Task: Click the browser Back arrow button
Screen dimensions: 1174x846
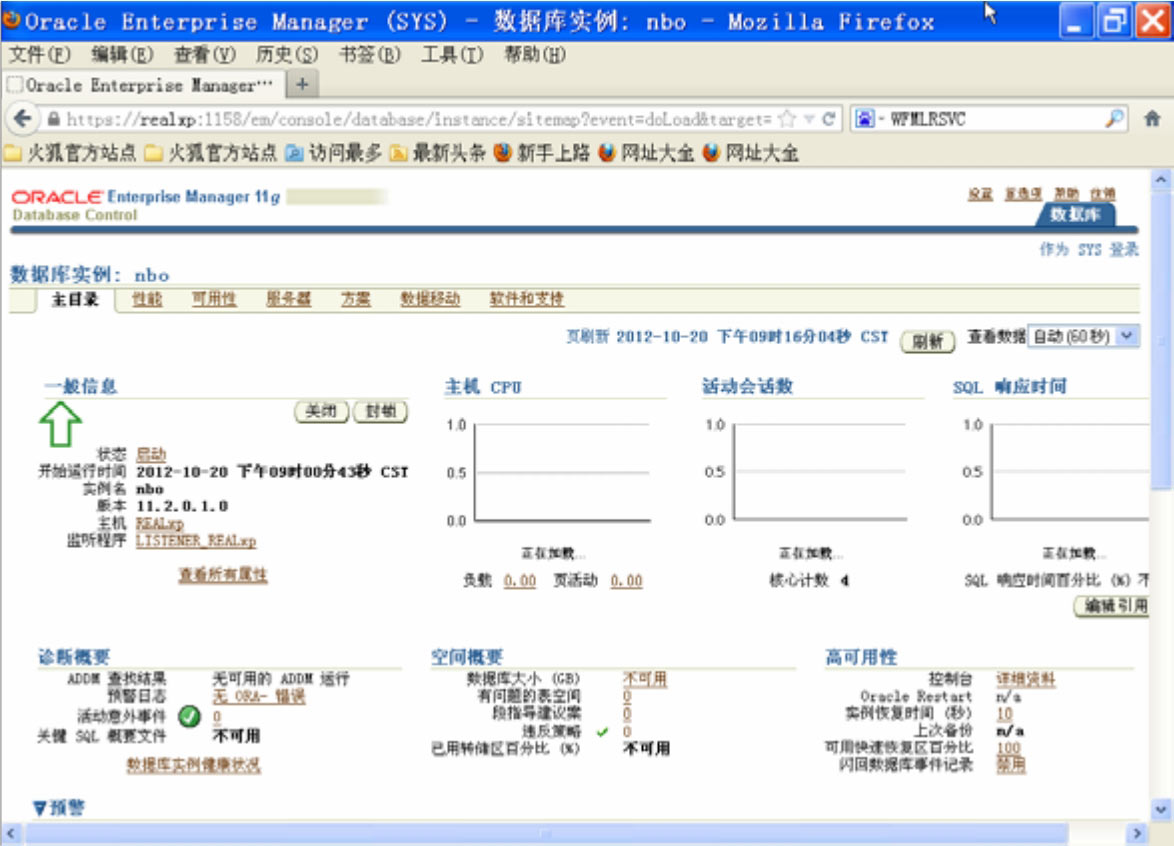Action: coord(22,119)
